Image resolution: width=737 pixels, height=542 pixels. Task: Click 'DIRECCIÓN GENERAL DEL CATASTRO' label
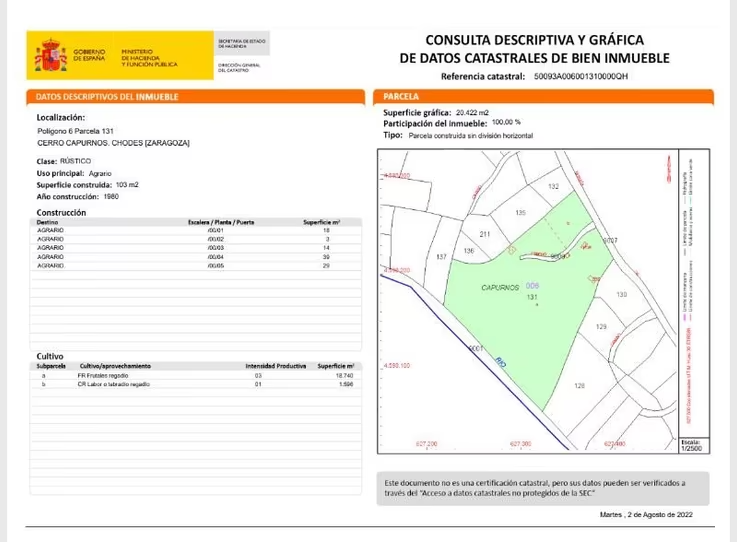click(x=239, y=68)
